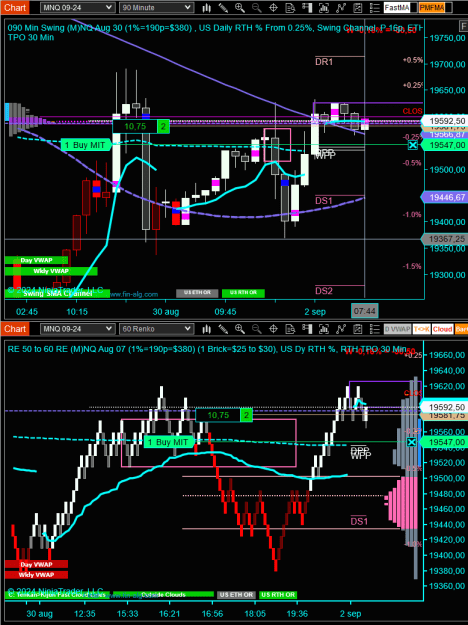Open chart properties list icon in Renko toolbar
Viewport: 468px width, 625px height.
click(374, 329)
